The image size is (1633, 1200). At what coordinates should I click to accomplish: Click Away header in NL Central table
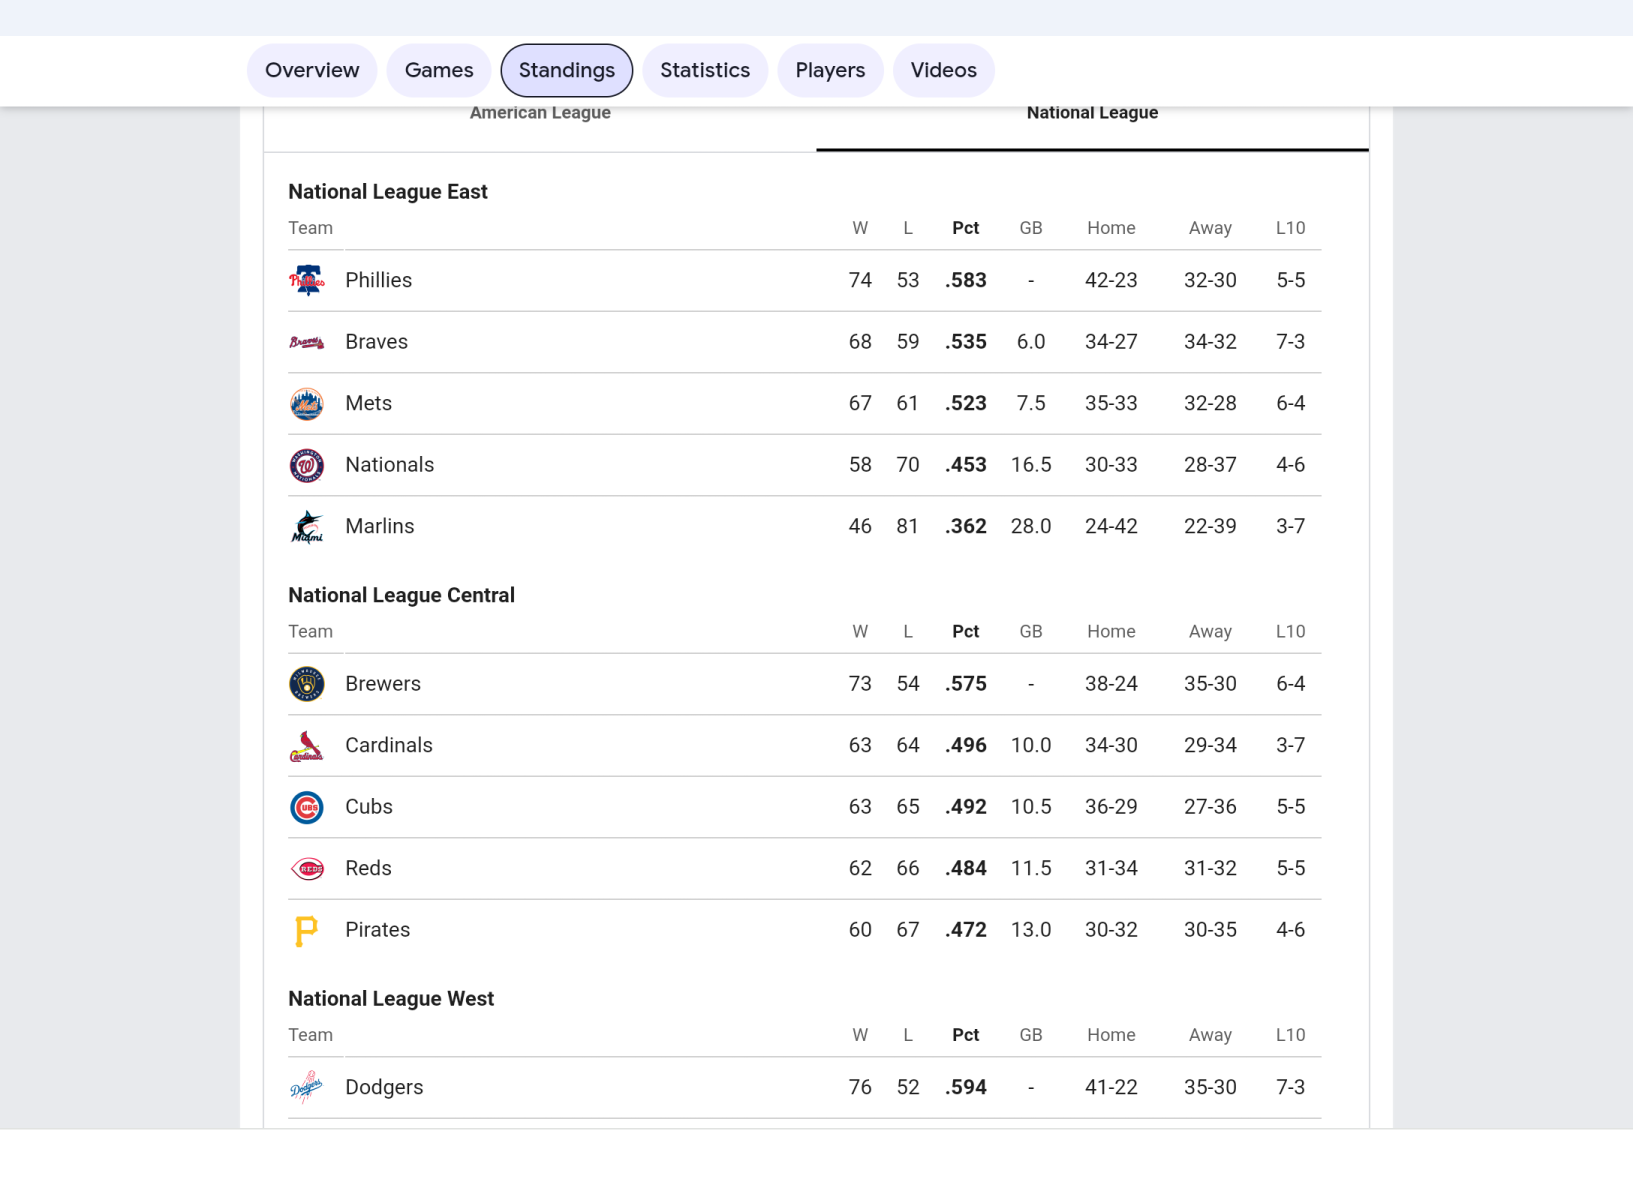[x=1210, y=632]
